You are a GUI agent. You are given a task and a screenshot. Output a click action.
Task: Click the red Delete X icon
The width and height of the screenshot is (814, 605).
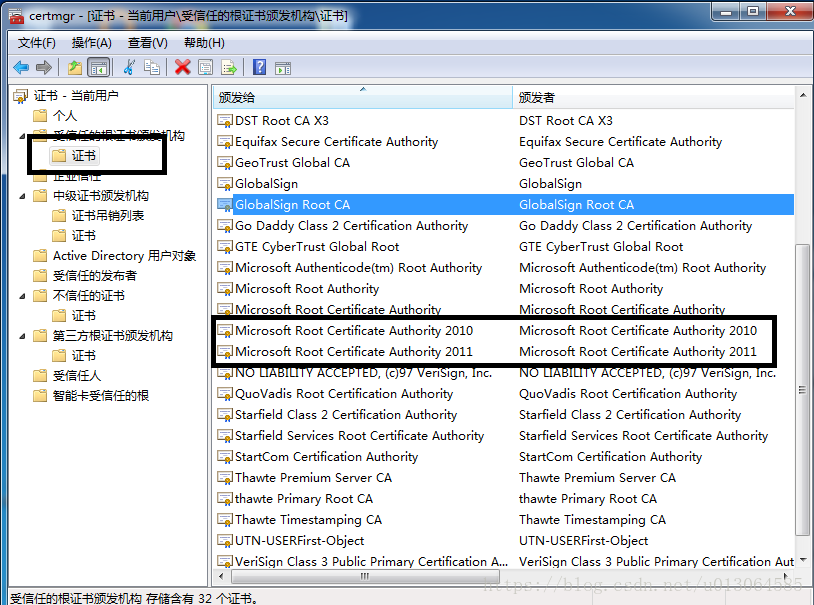pyautogui.click(x=183, y=67)
